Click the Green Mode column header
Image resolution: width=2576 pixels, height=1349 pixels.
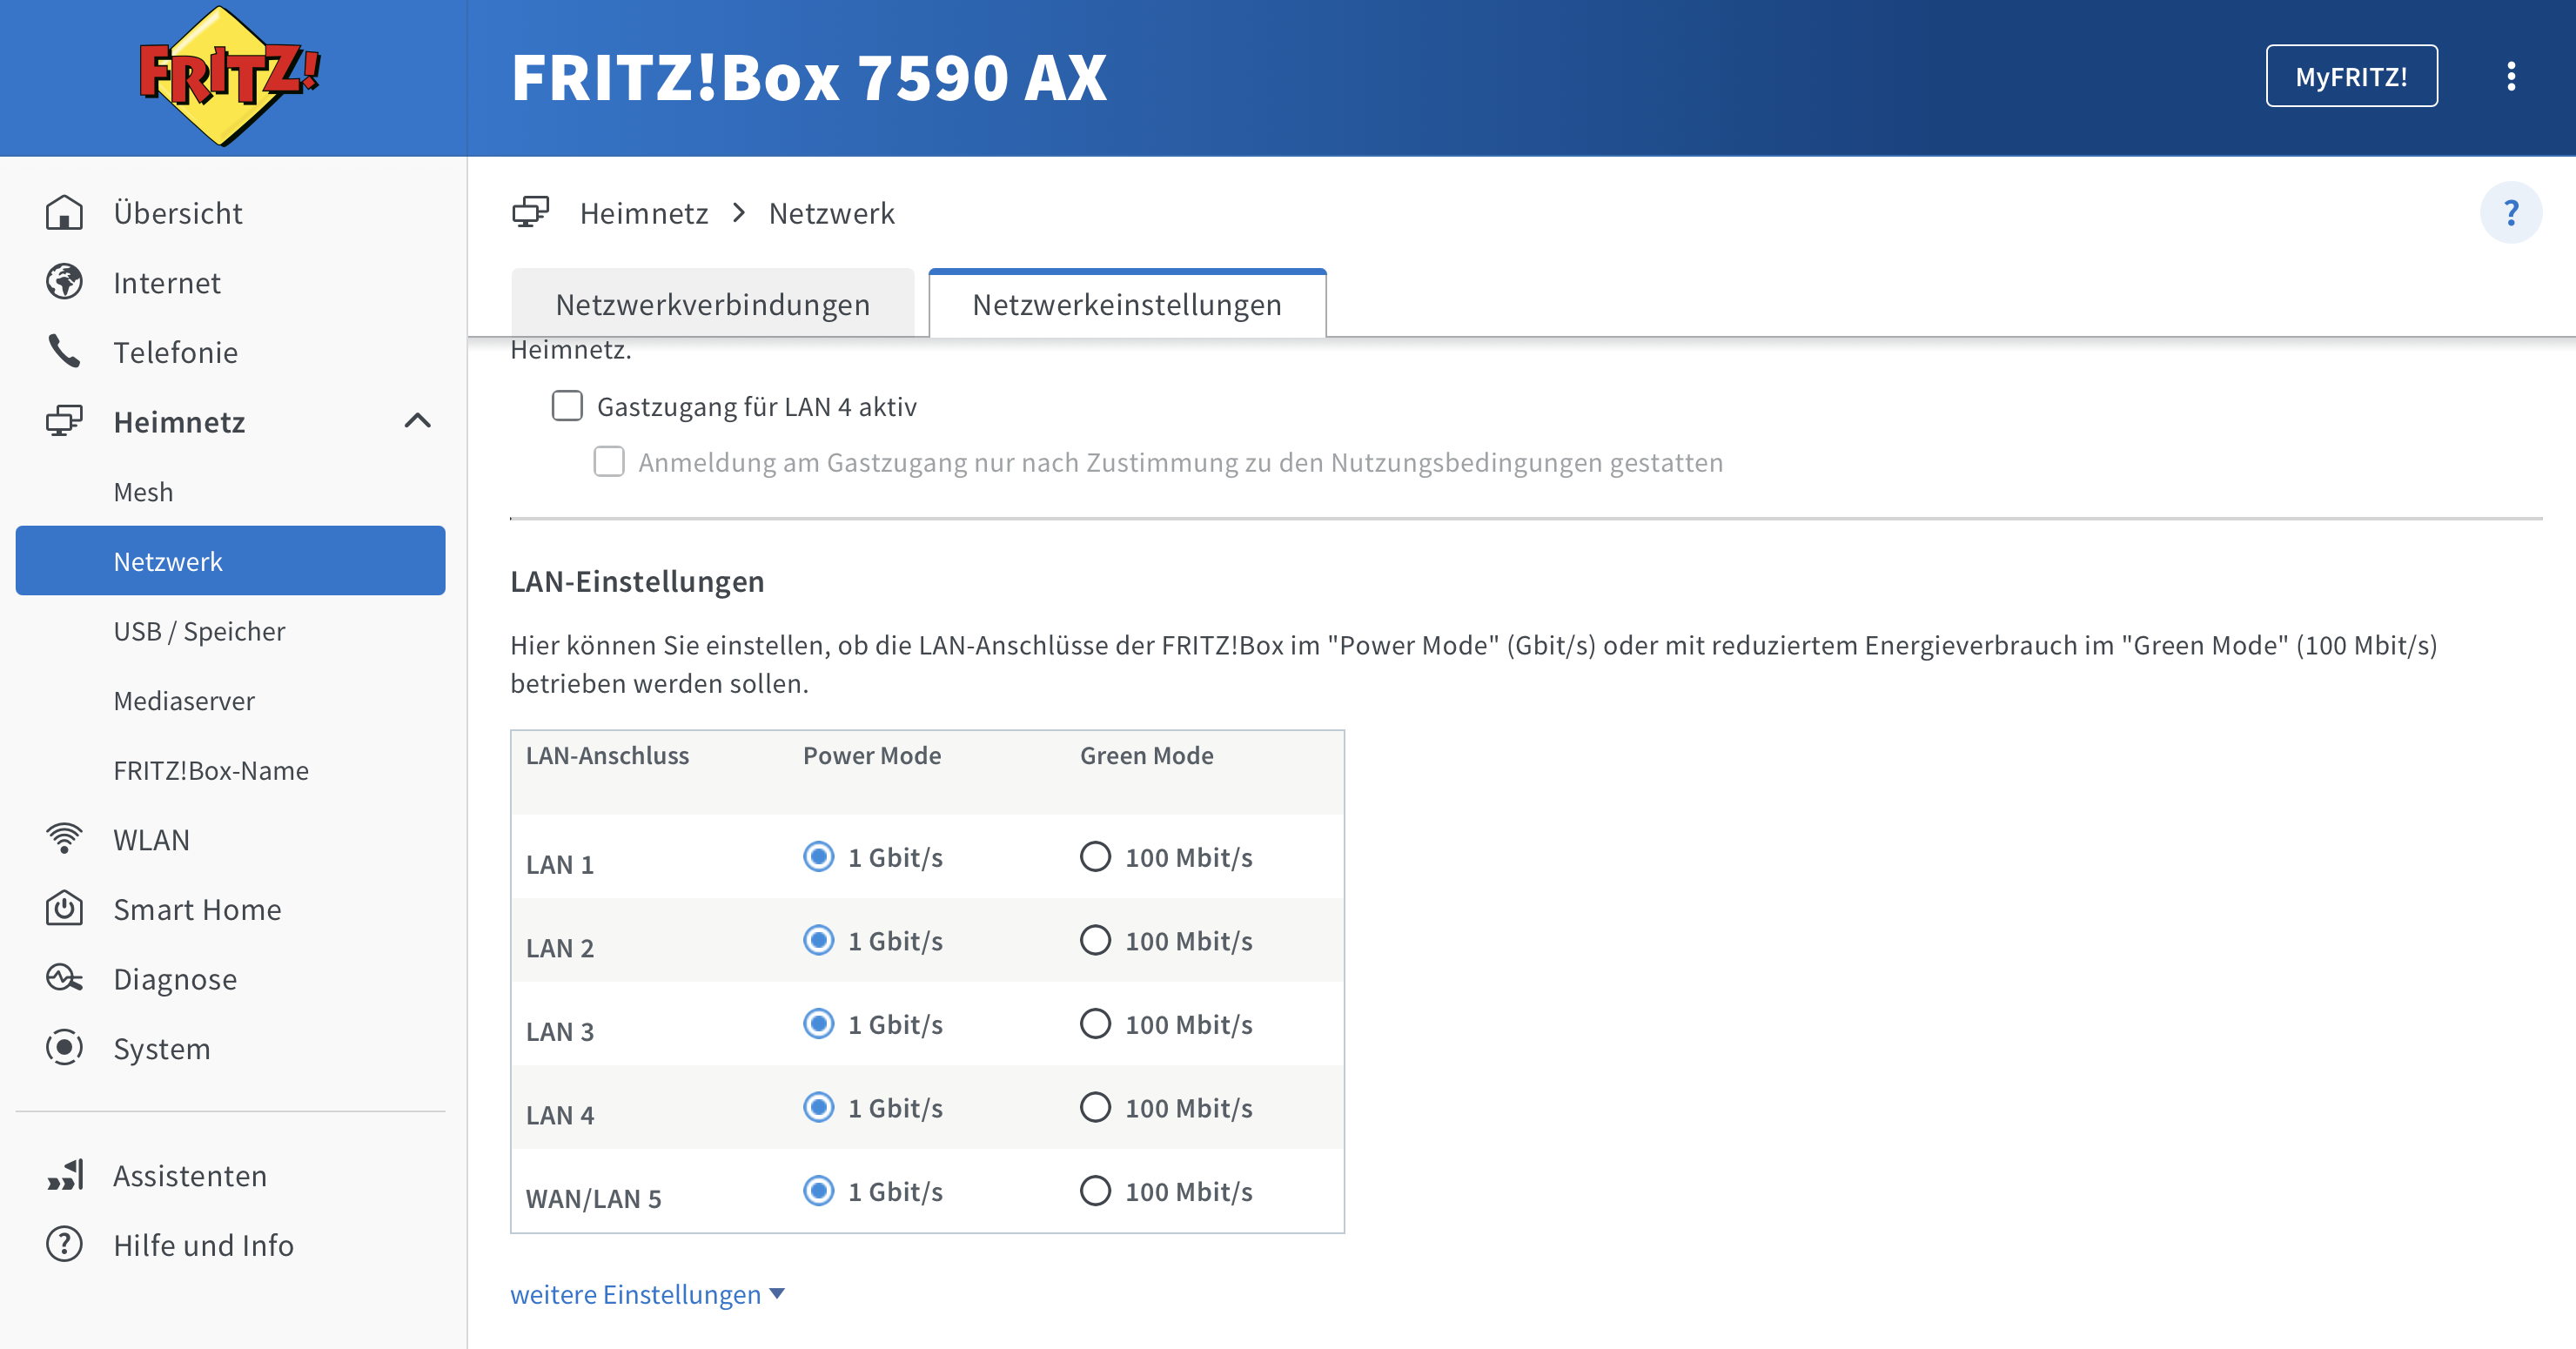coord(1147,755)
